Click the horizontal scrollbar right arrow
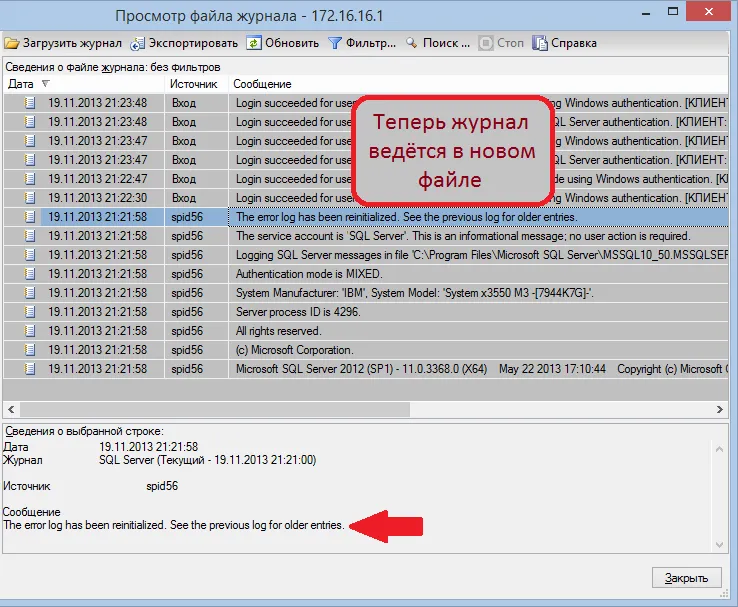Screen dimensions: 738x607 click(720, 409)
